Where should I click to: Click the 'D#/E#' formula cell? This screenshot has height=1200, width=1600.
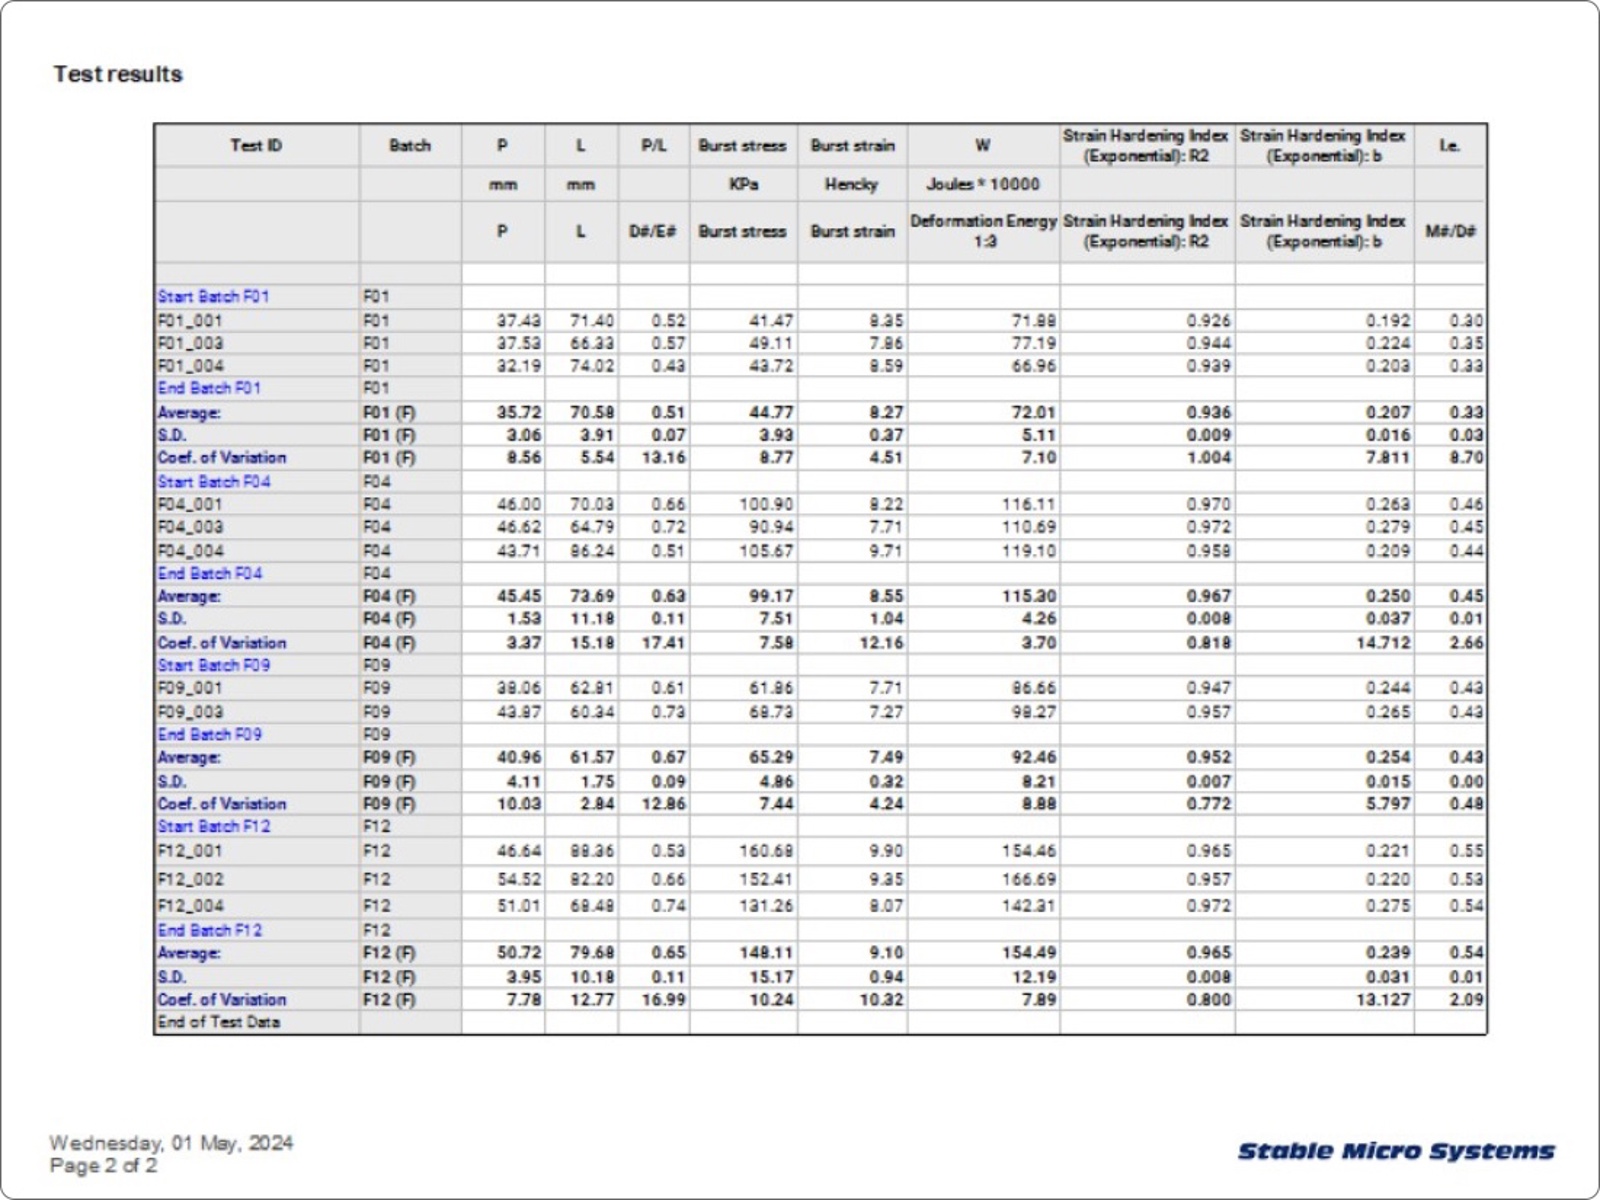[653, 231]
